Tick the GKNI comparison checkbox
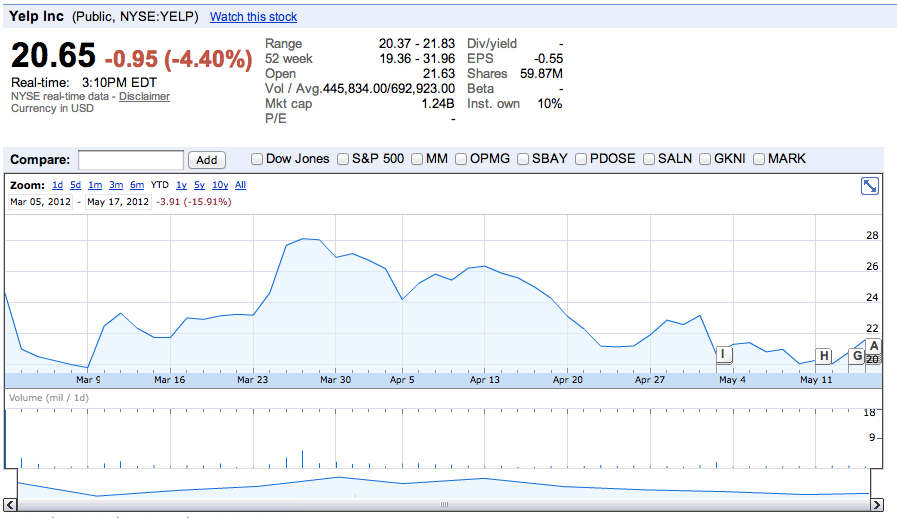This screenshot has height=518, width=897. (706, 159)
